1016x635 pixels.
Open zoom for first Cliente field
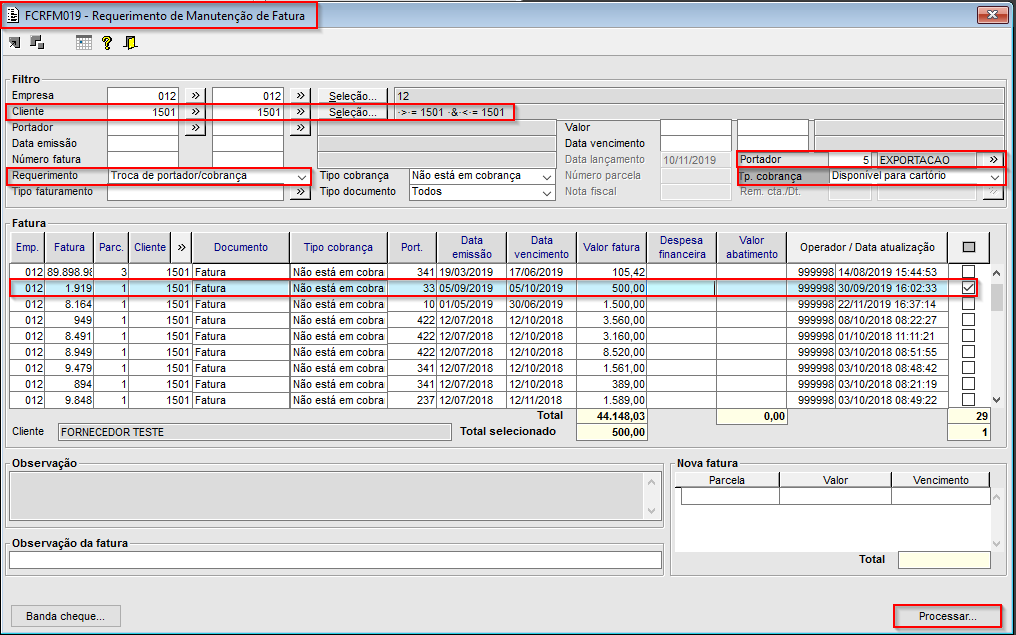tap(195, 111)
